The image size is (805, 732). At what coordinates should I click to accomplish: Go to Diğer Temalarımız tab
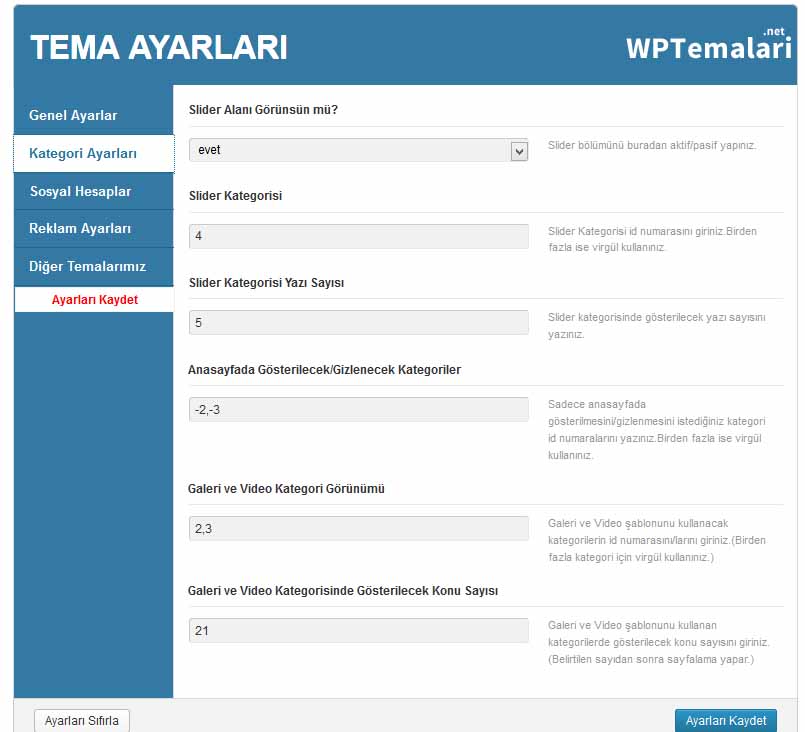pos(94,266)
